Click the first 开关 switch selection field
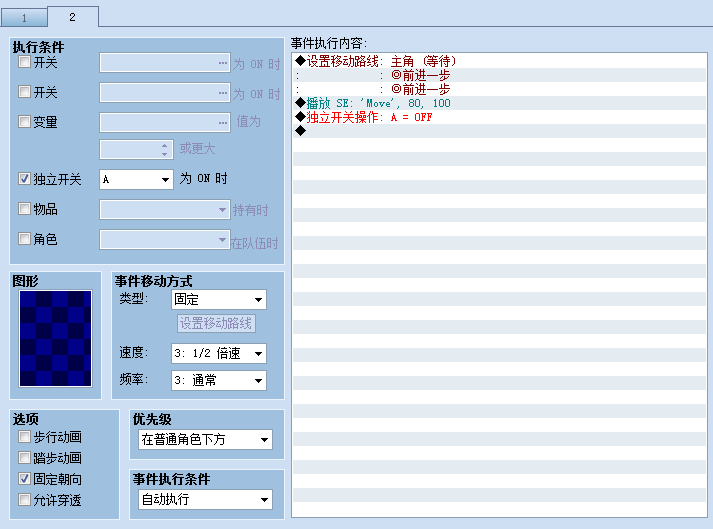This screenshot has width=713, height=529. 165,63
